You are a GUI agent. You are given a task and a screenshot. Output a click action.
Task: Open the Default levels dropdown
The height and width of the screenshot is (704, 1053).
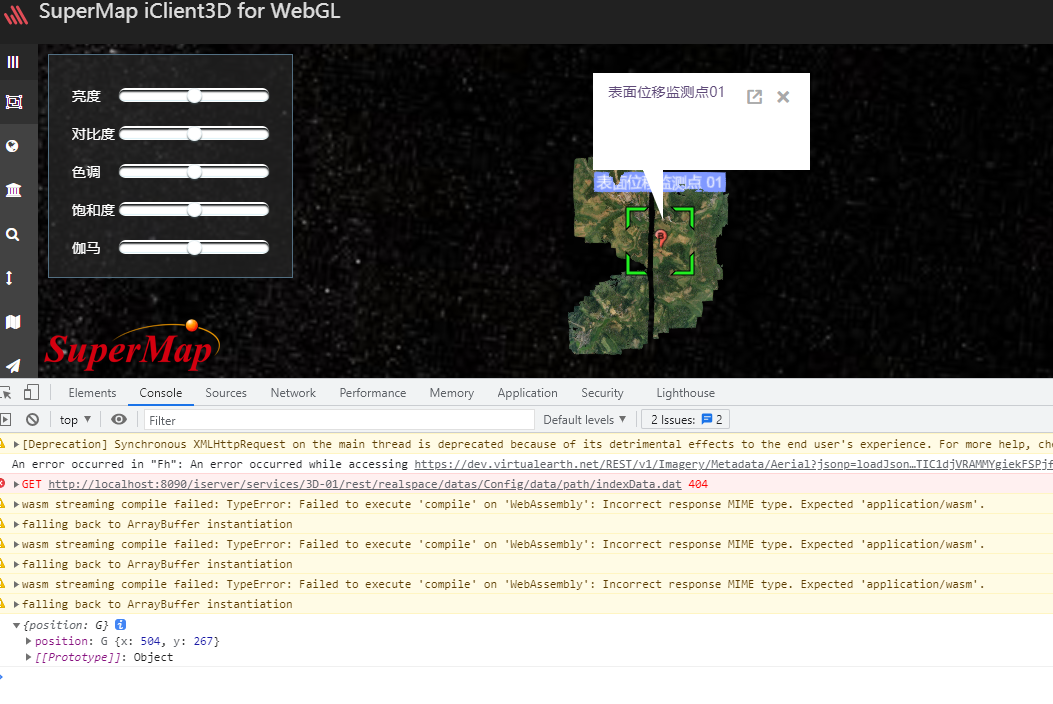tap(584, 420)
